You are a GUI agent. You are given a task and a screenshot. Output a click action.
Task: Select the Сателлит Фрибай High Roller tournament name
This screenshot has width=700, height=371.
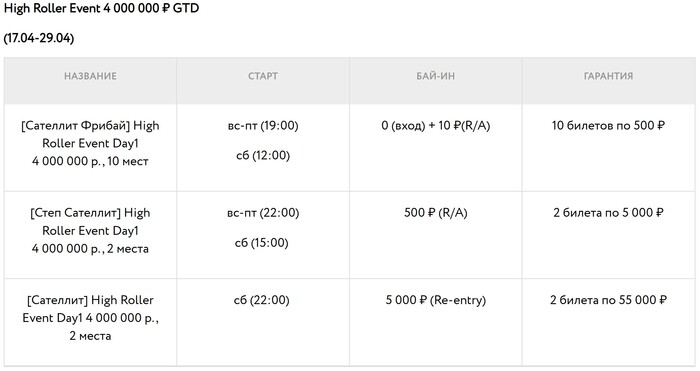(90, 143)
